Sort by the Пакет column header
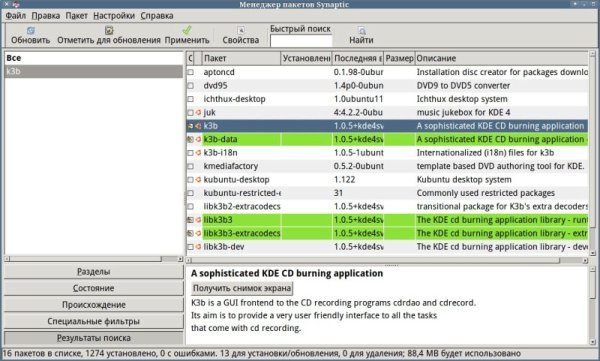The image size is (600, 361). pos(241,58)
